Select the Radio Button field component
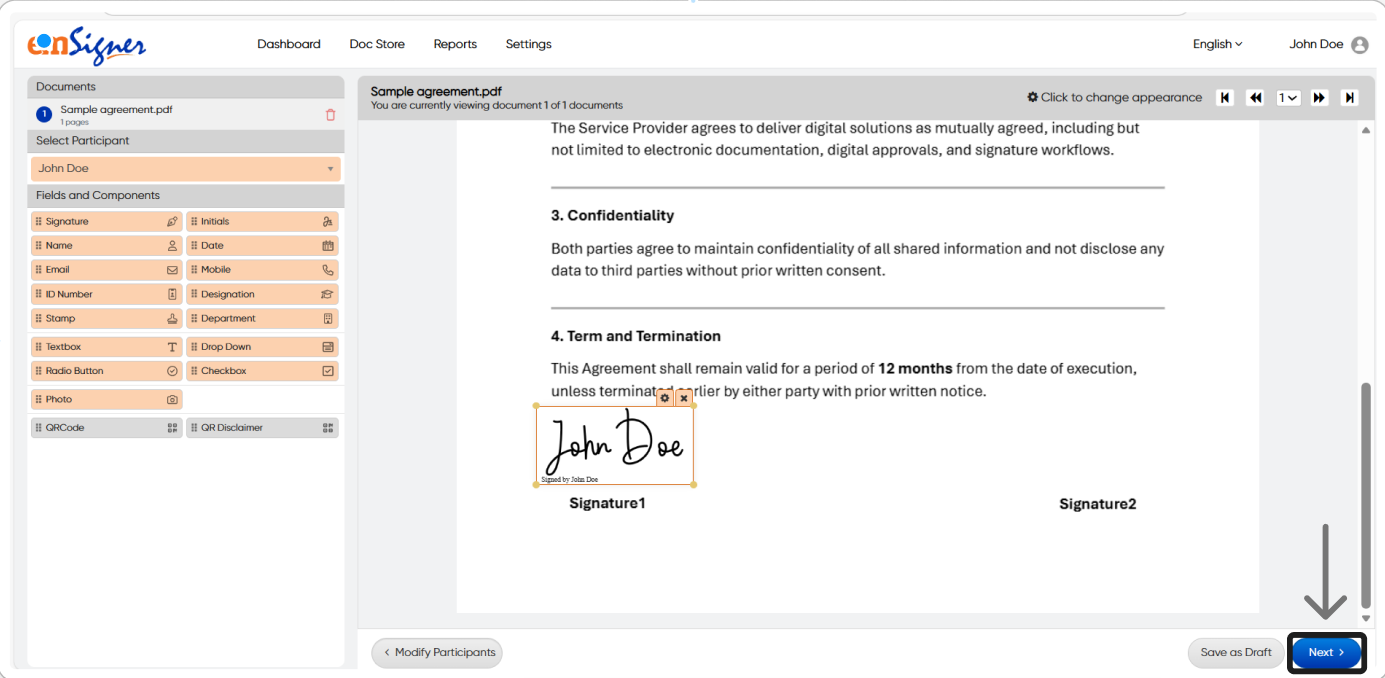Viewport: 1385px width, 678px height. 106,371
